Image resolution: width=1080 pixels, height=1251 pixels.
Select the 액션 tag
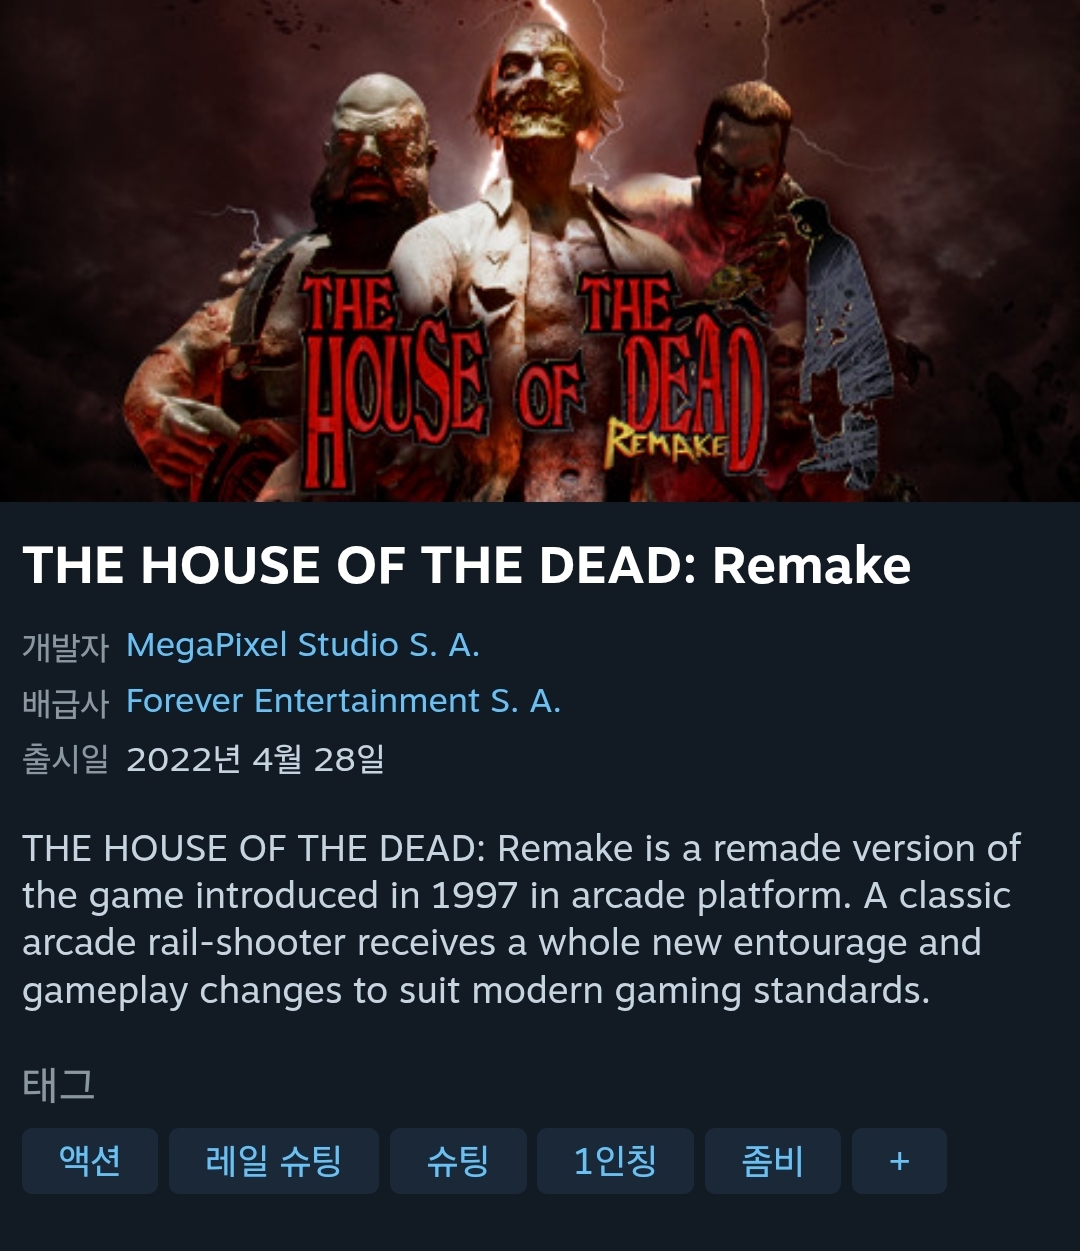tap(90, 1161)
